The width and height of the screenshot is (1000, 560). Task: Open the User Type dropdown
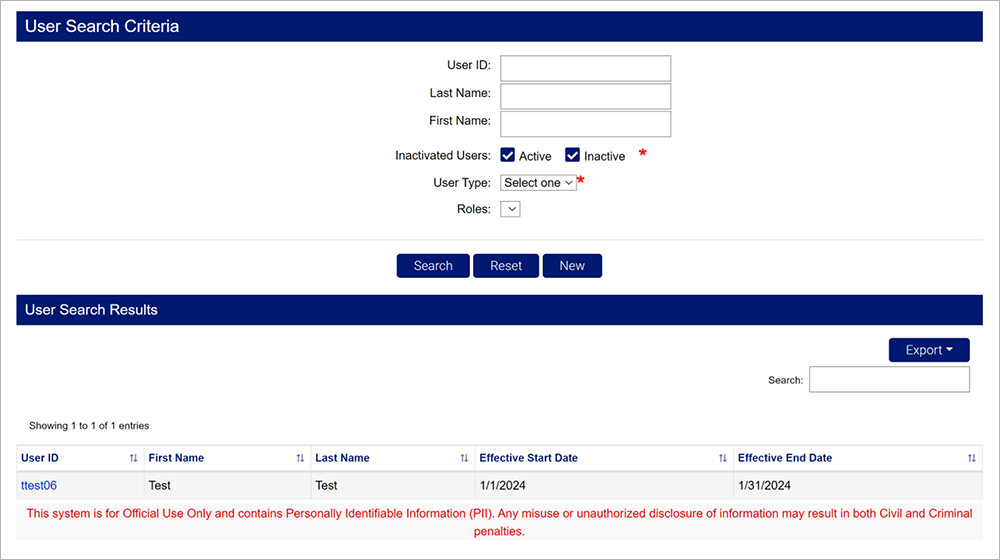[x=539, y=183]
